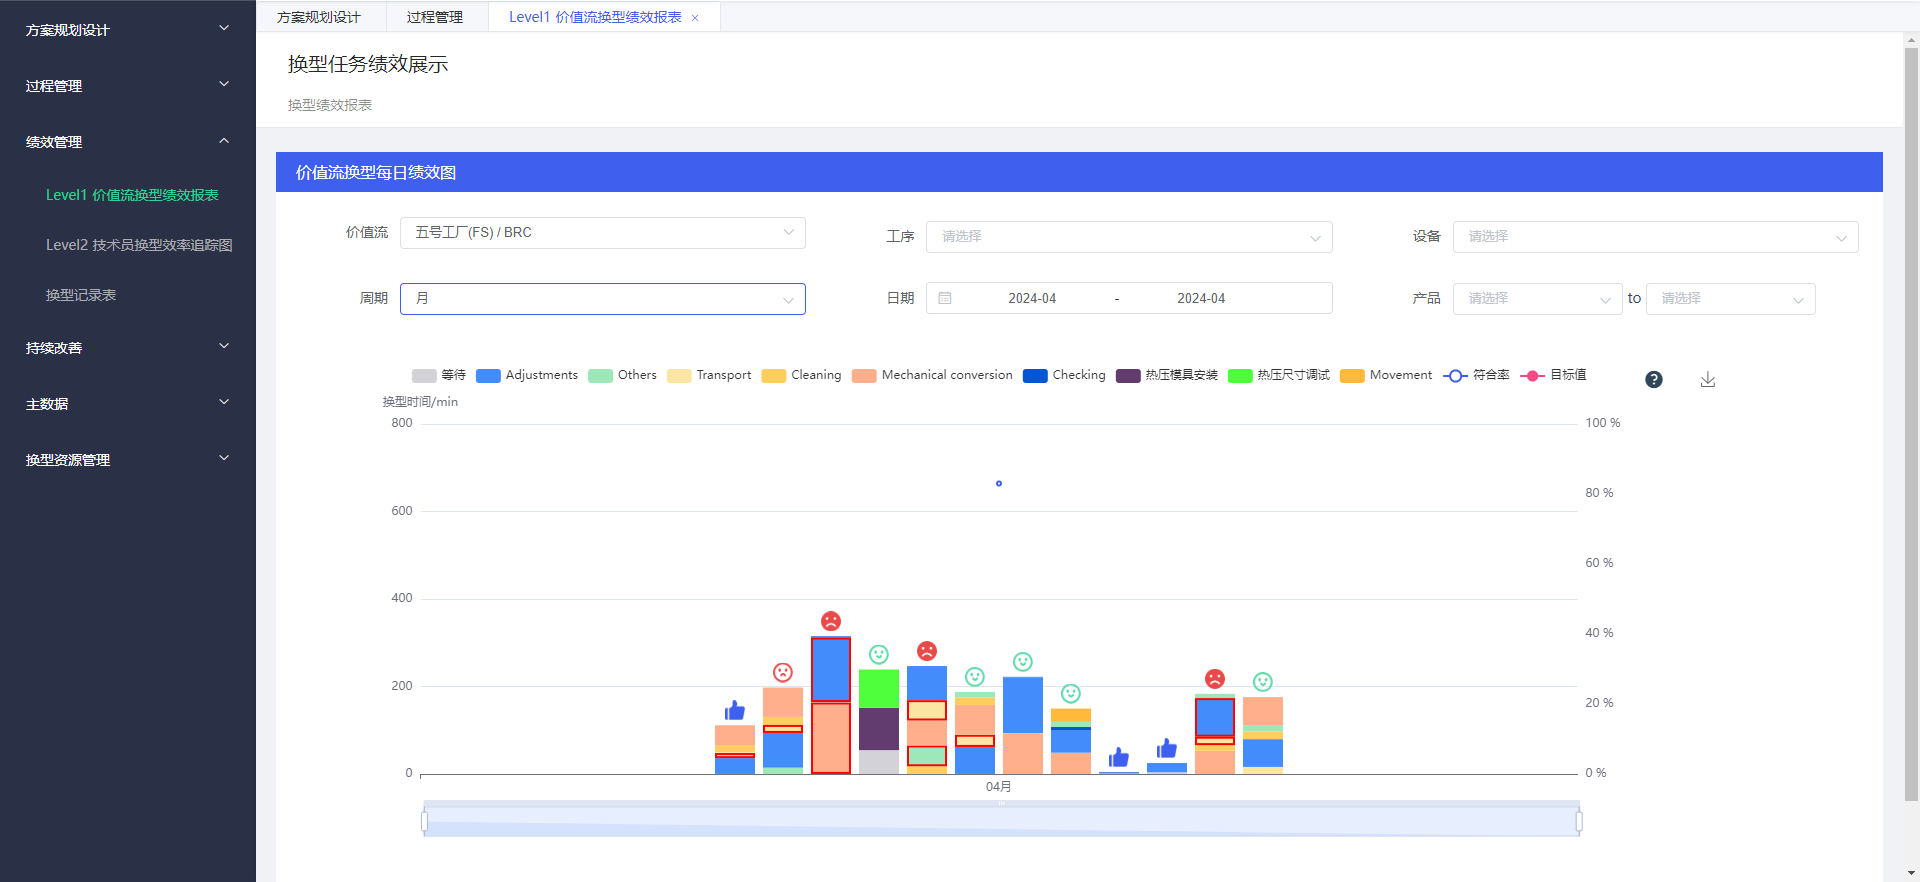Image resolution: width=1920 pixels, height=882 pixels.
Task: Click the start date 2024-04 field
Action: 1032,298
